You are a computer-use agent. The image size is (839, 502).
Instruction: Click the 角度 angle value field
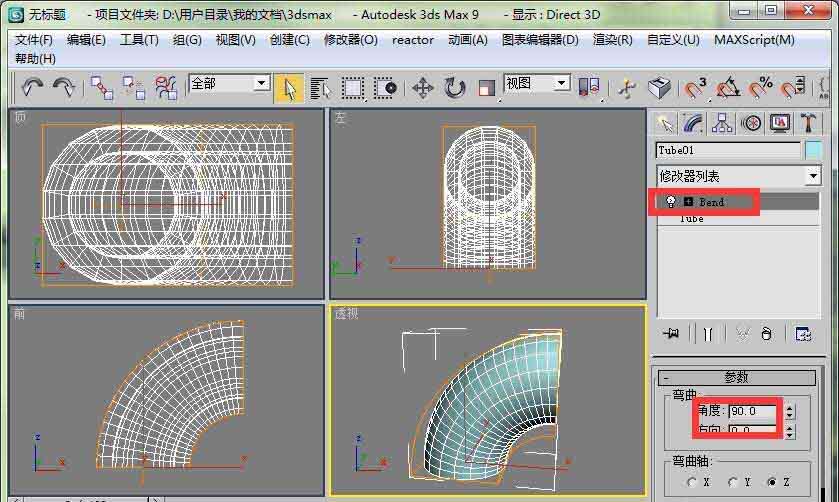pos(754,411)
